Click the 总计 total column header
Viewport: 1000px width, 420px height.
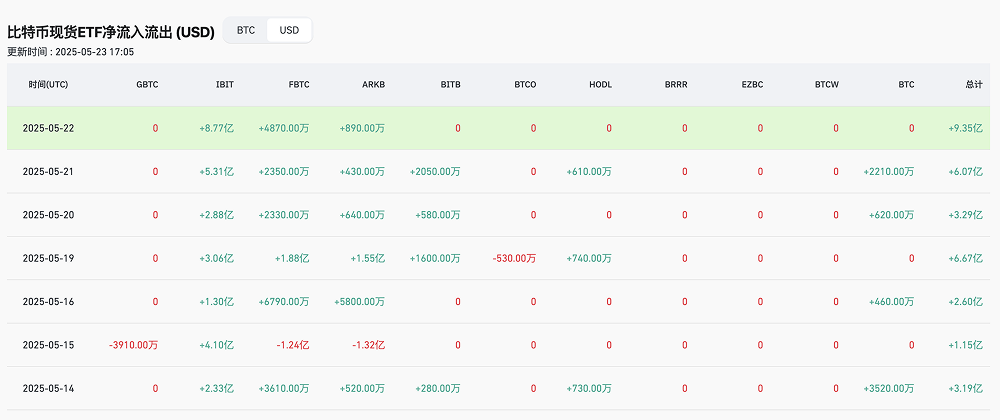pyautogui.click(x=973, y=85)
